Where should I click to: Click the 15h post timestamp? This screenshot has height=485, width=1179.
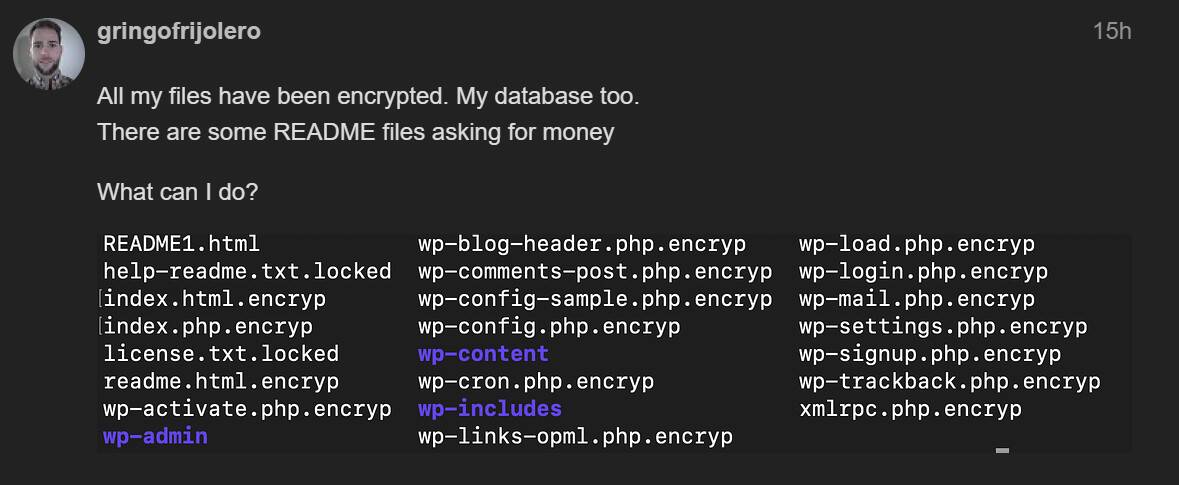point(1112,32)
